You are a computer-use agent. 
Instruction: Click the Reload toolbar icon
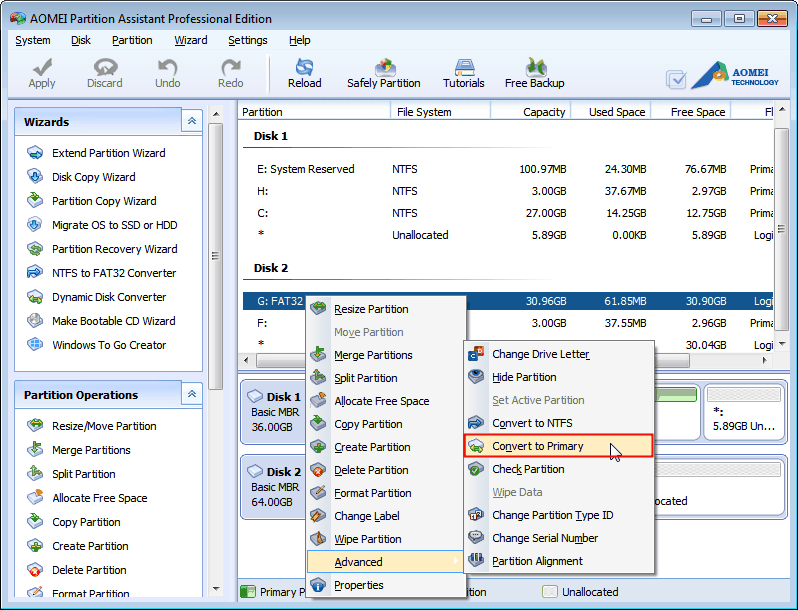pyautogui.click(x=304, y=74)
